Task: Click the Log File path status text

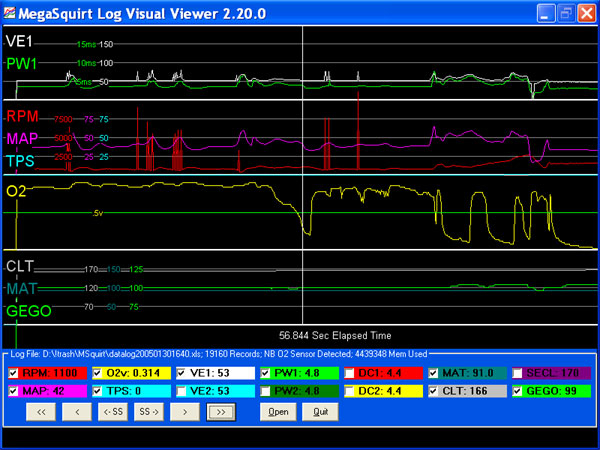Action: [x=218, y=354]
